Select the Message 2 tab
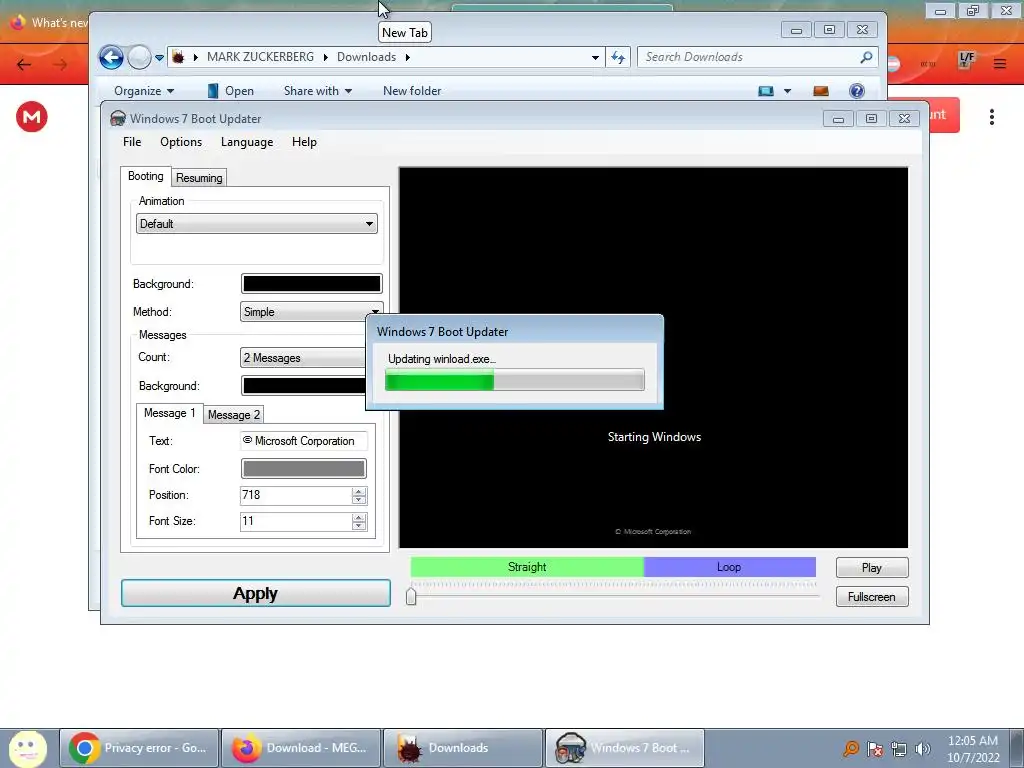1024x768 pixels. [234, 415]
